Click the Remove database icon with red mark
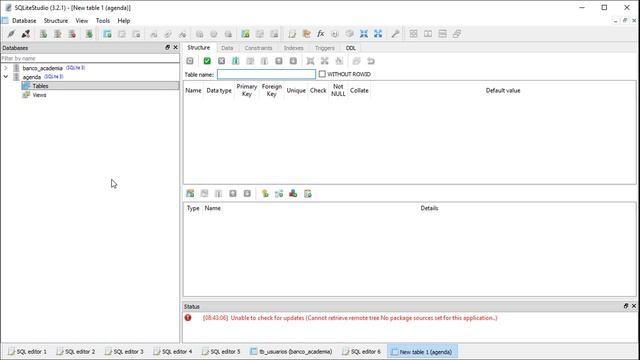Screen dimensions: 640x360 (x=72, y=34)
